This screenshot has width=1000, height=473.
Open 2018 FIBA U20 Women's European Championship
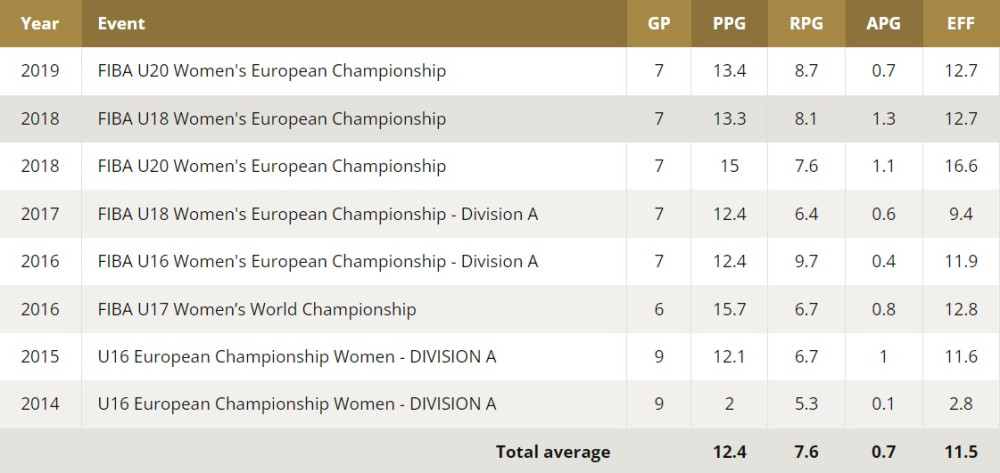(x=272, y=166)
